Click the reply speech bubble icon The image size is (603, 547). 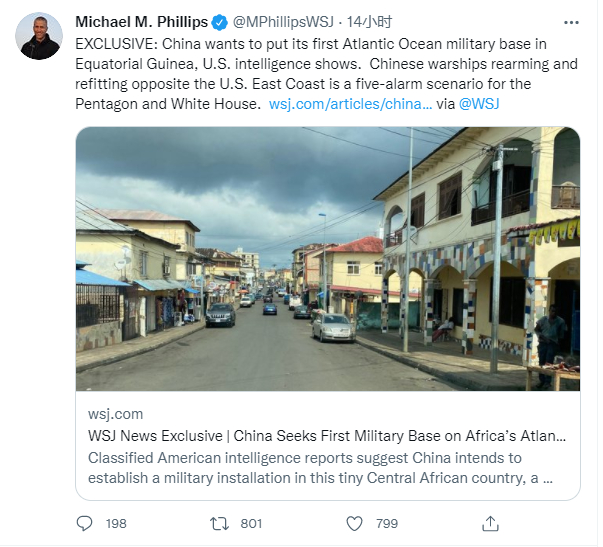[x=85, y=523]
